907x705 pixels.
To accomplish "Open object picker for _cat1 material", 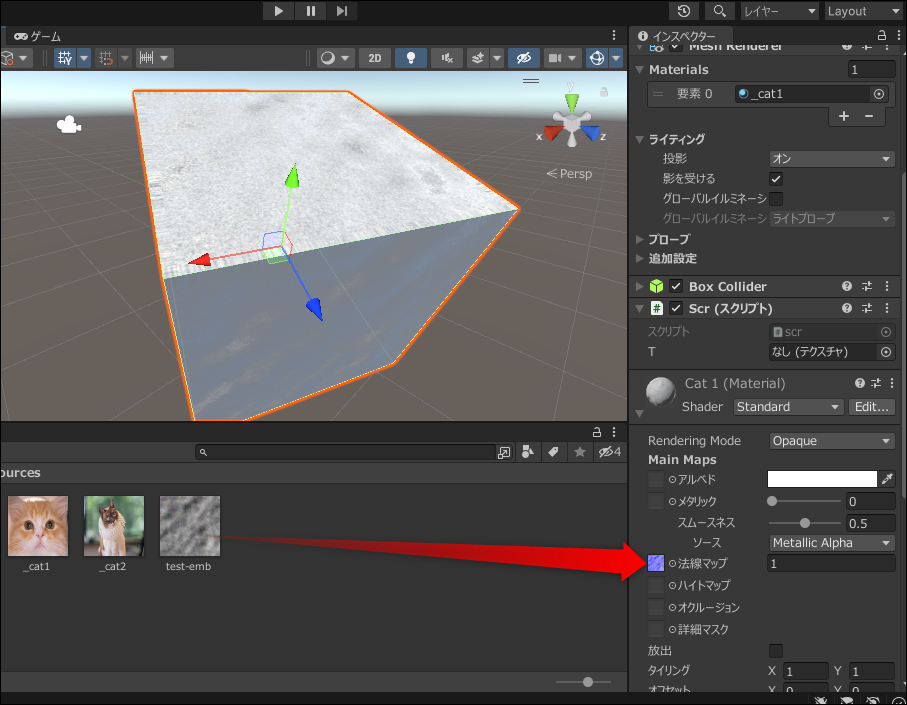I will (879, 94).
